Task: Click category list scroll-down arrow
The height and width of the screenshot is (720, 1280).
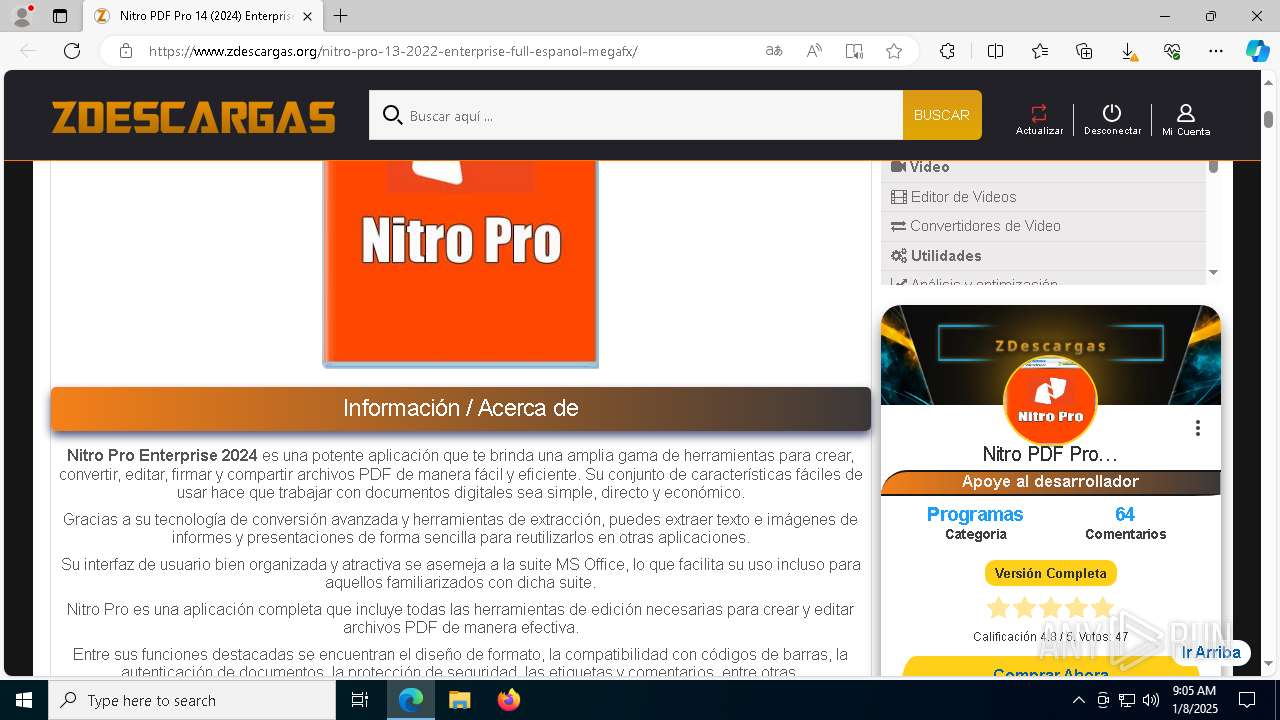Action: coord(1213,272)
